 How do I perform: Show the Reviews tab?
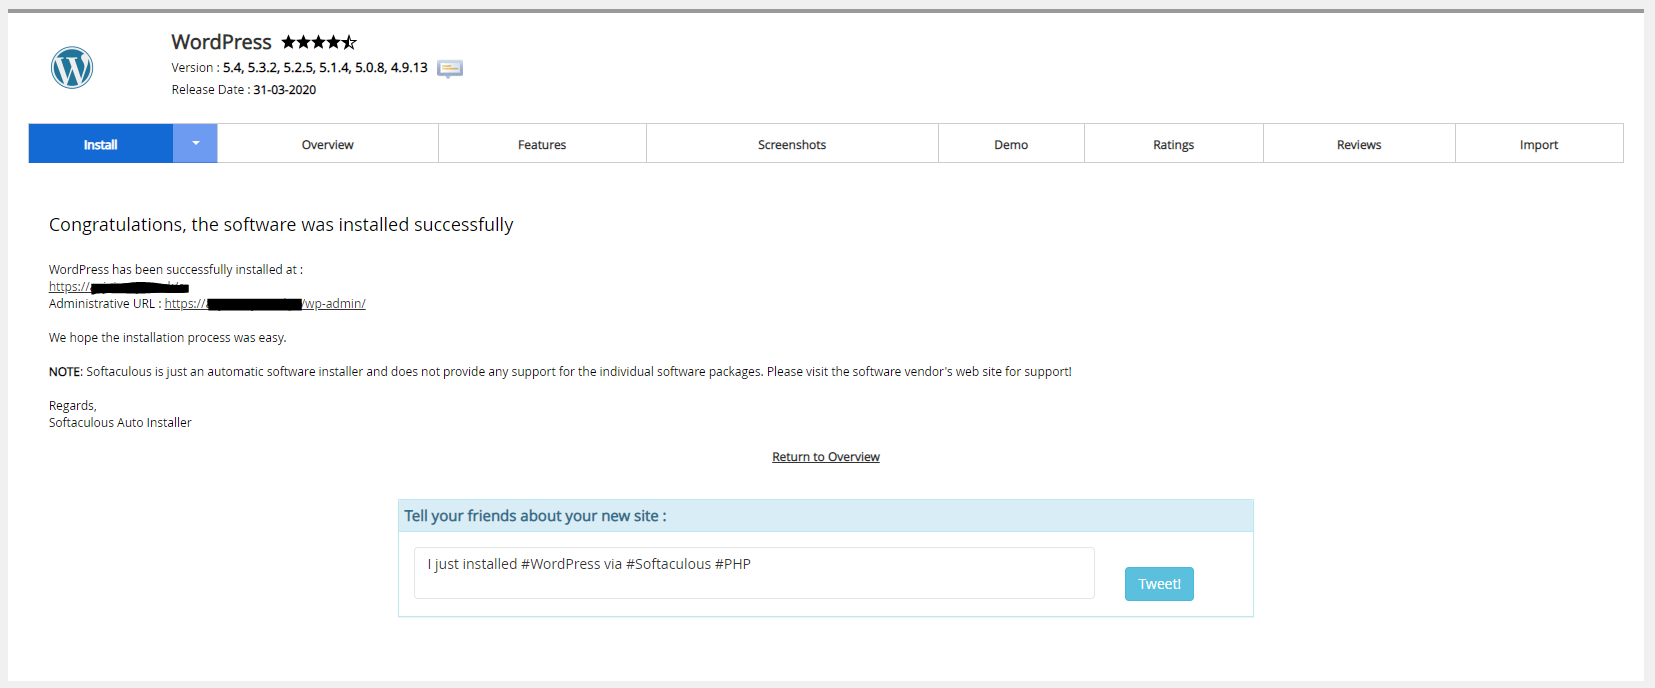click(1358, 144)
